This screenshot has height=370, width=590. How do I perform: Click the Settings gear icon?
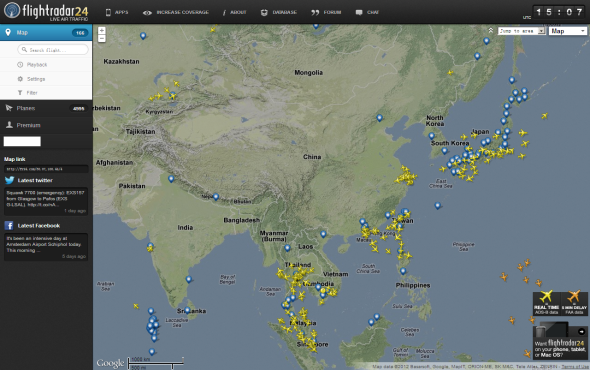20,79
